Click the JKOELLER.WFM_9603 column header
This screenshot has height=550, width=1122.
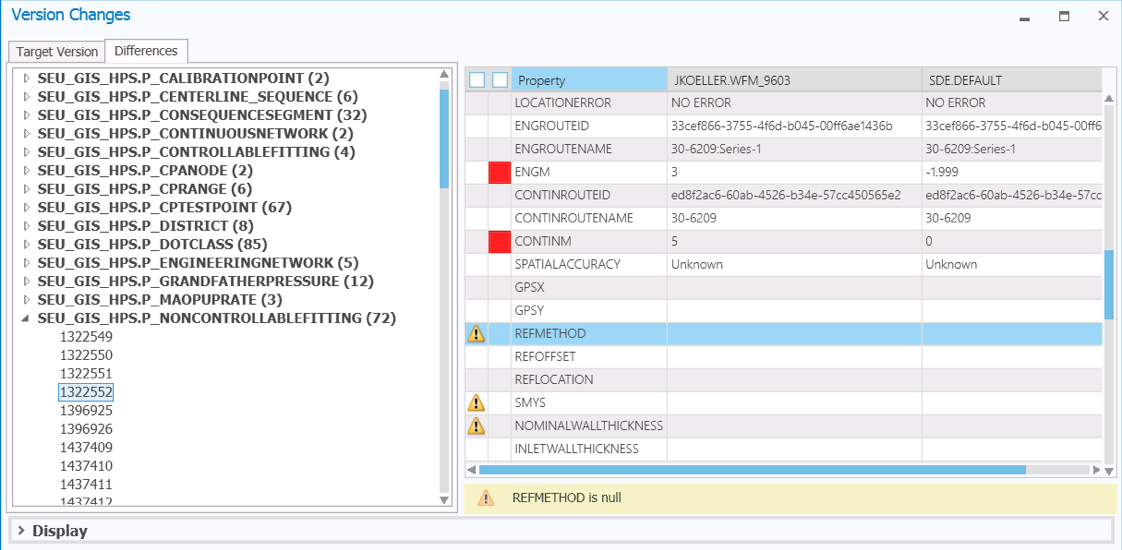(794, 80)
